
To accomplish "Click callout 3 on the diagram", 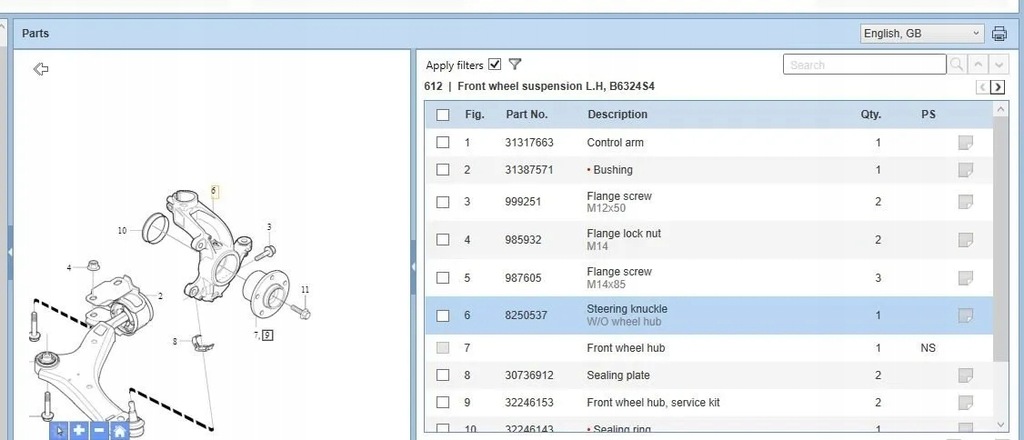I will [x=268, y=227].
